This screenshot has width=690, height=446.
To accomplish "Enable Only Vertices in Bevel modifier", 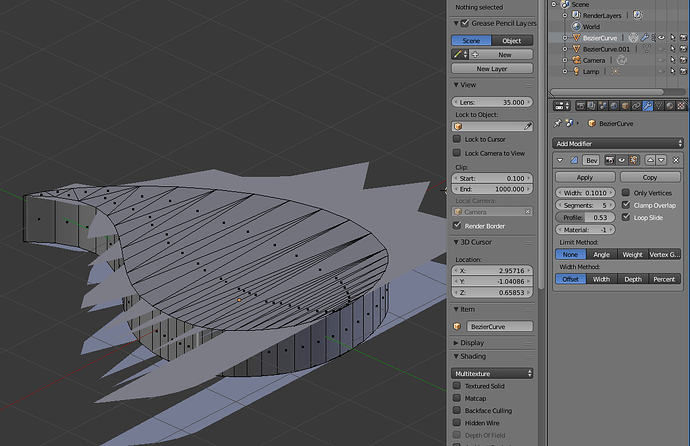I will [x=626, y=193].
